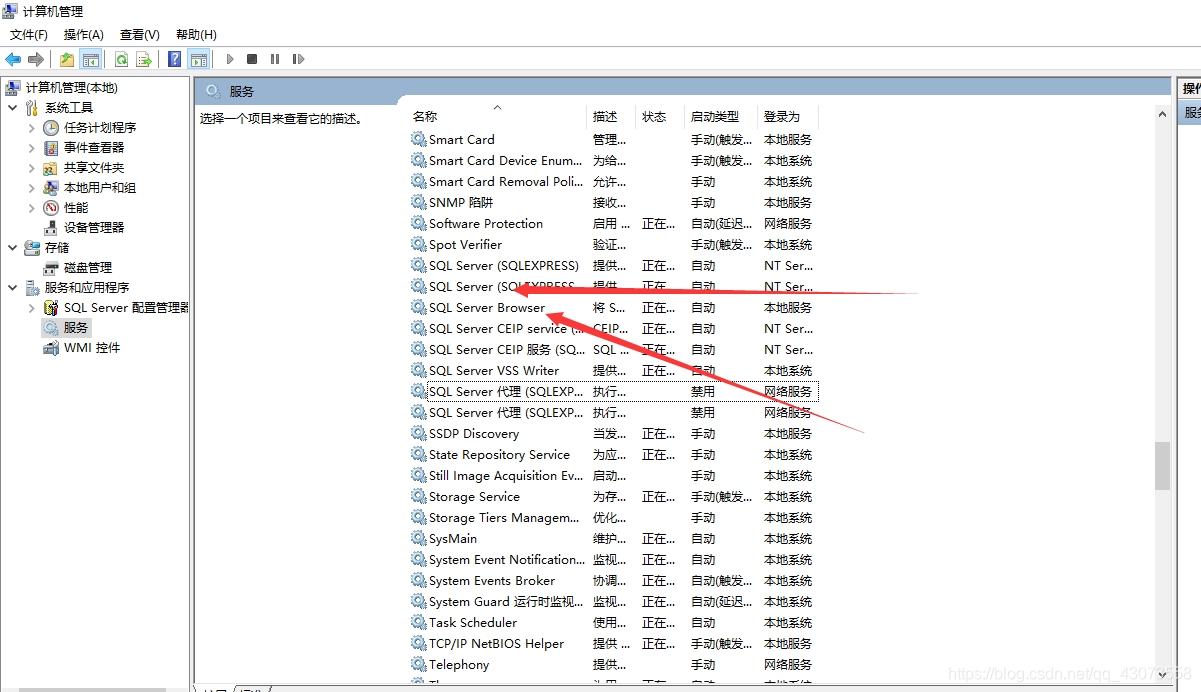Click gear icon beside SQL Server Browser

(x=418, y=307)
